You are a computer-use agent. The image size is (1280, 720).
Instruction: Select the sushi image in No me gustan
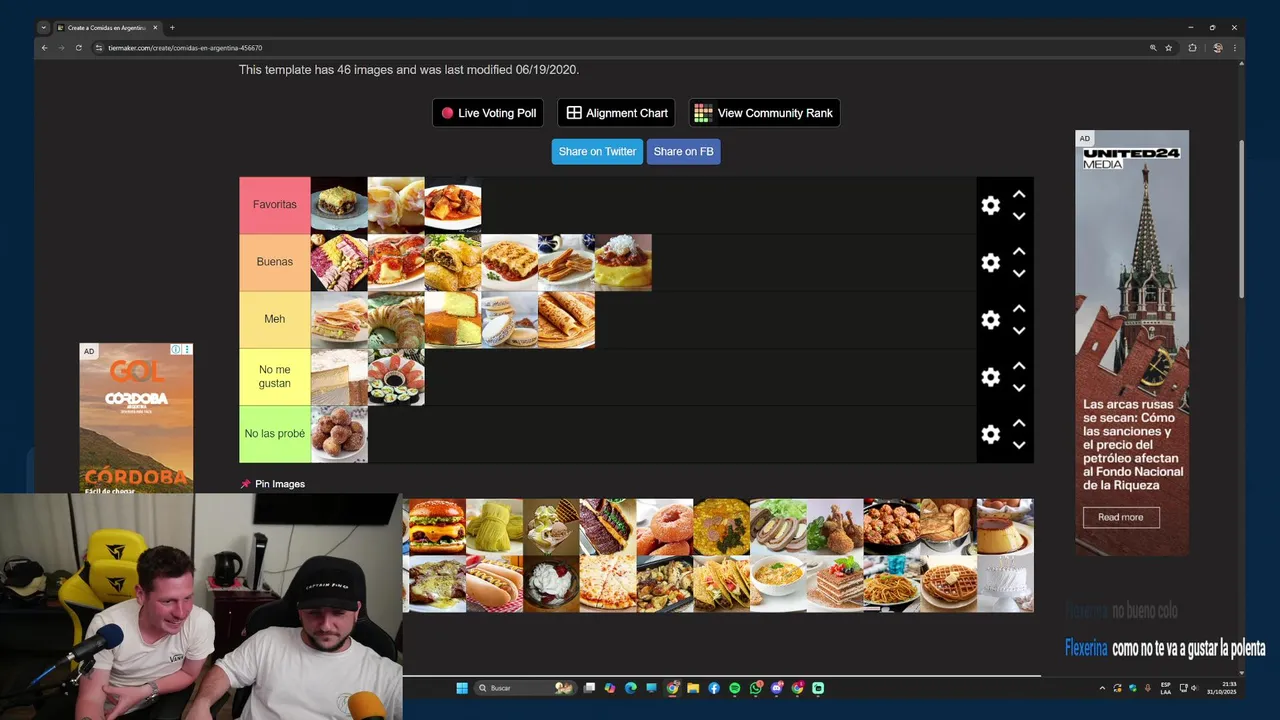coord(396,377)
